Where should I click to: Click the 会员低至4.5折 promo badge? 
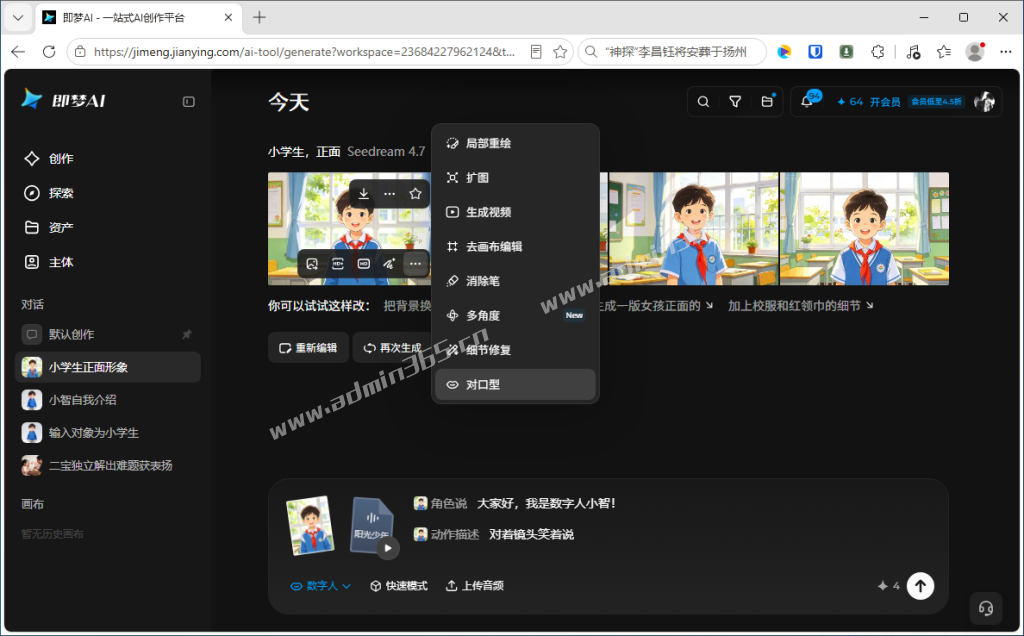[936, 101]
